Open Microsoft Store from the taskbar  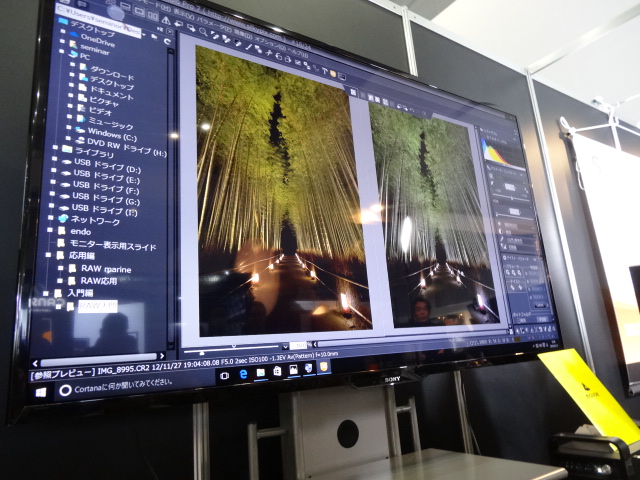pyautogui.click(x=277, y=371)
